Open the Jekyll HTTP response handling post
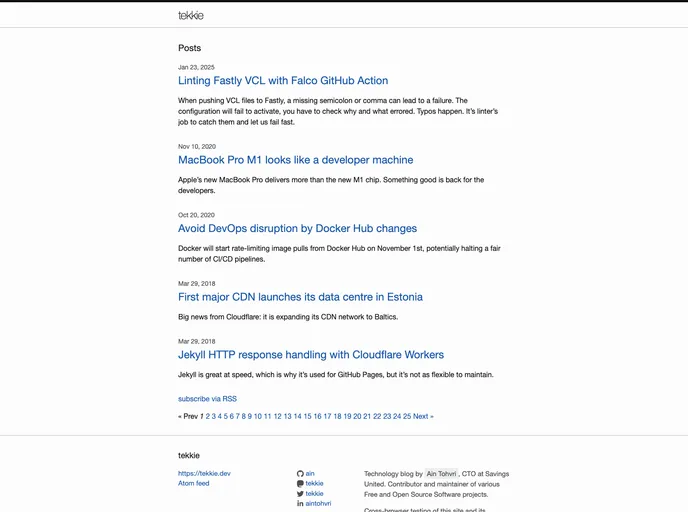This screenshot has width=688, height=512. click(311, 354)
